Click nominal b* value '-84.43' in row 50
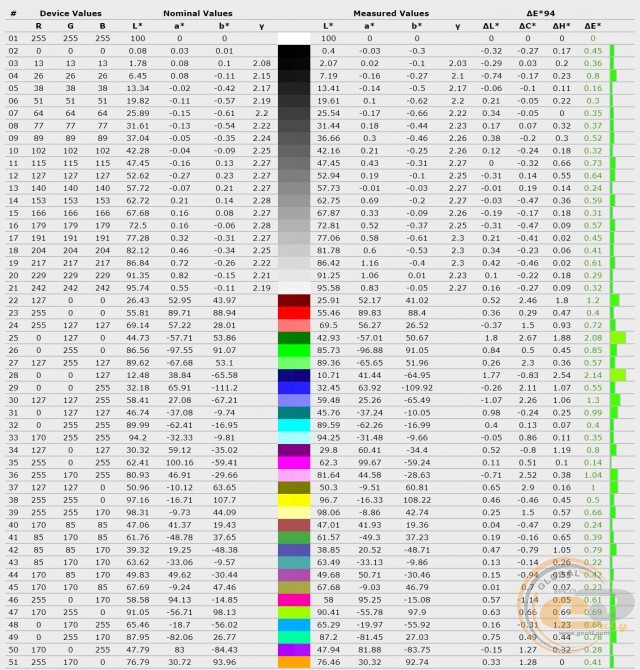Screen dimensions: 640x670 (x=224, y=650)
